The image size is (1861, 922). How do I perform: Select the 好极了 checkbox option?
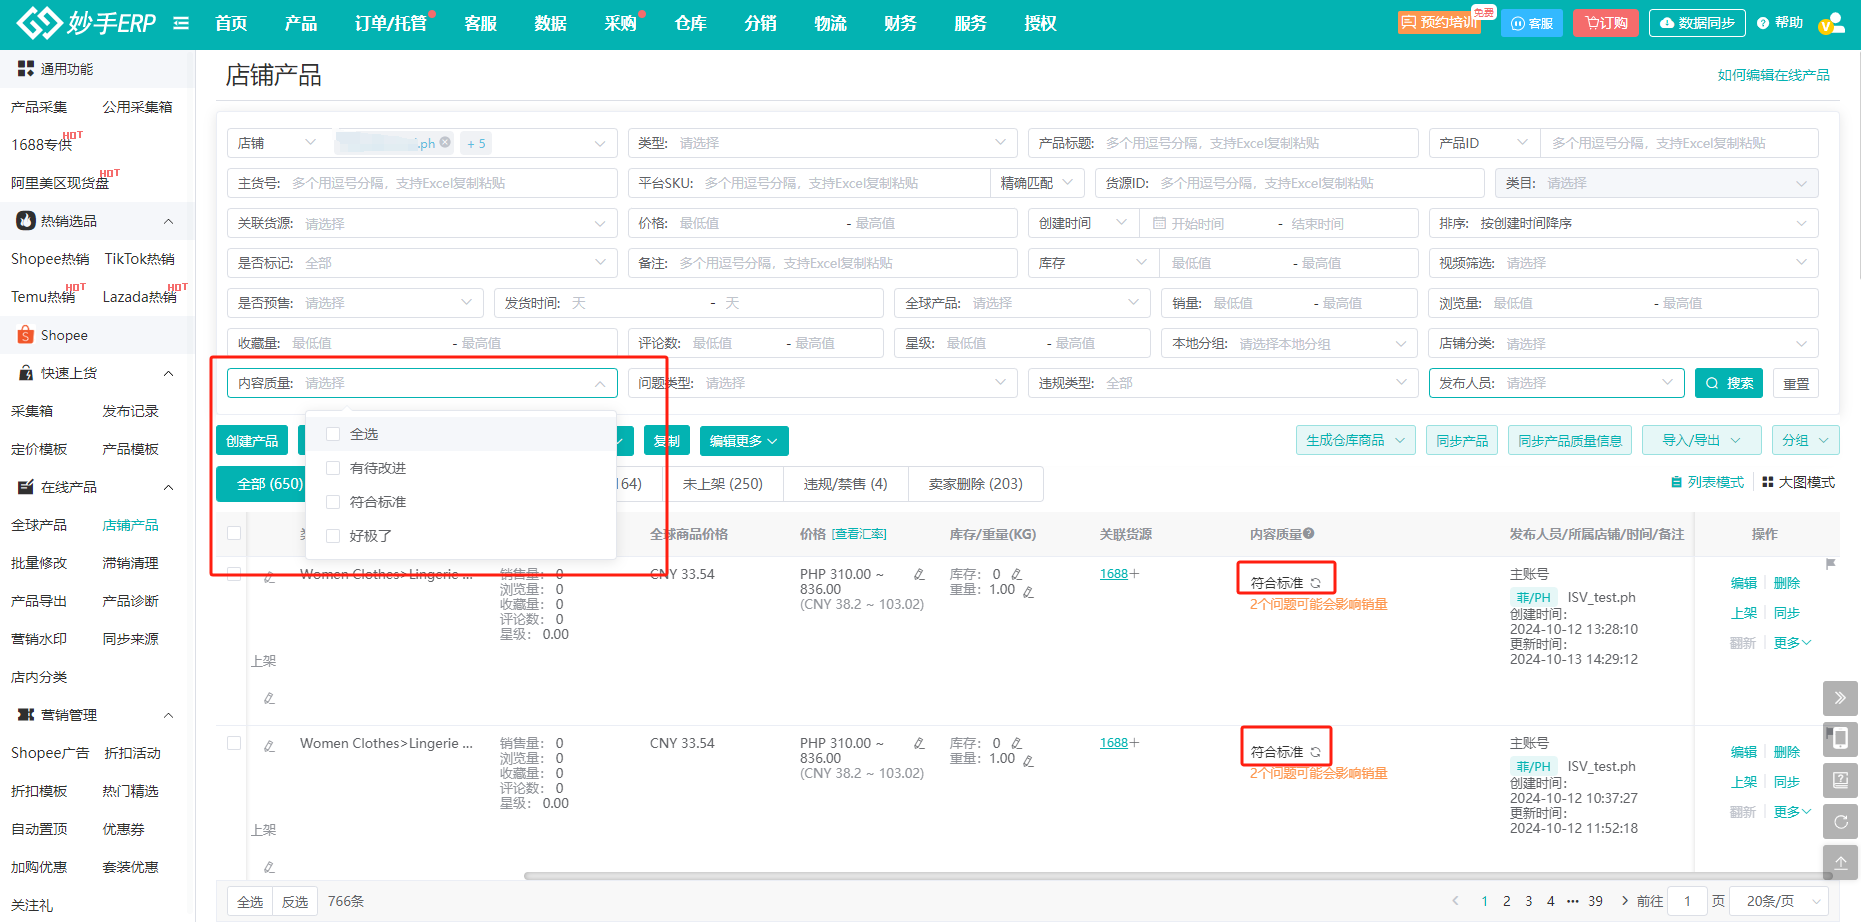[334, 536]
